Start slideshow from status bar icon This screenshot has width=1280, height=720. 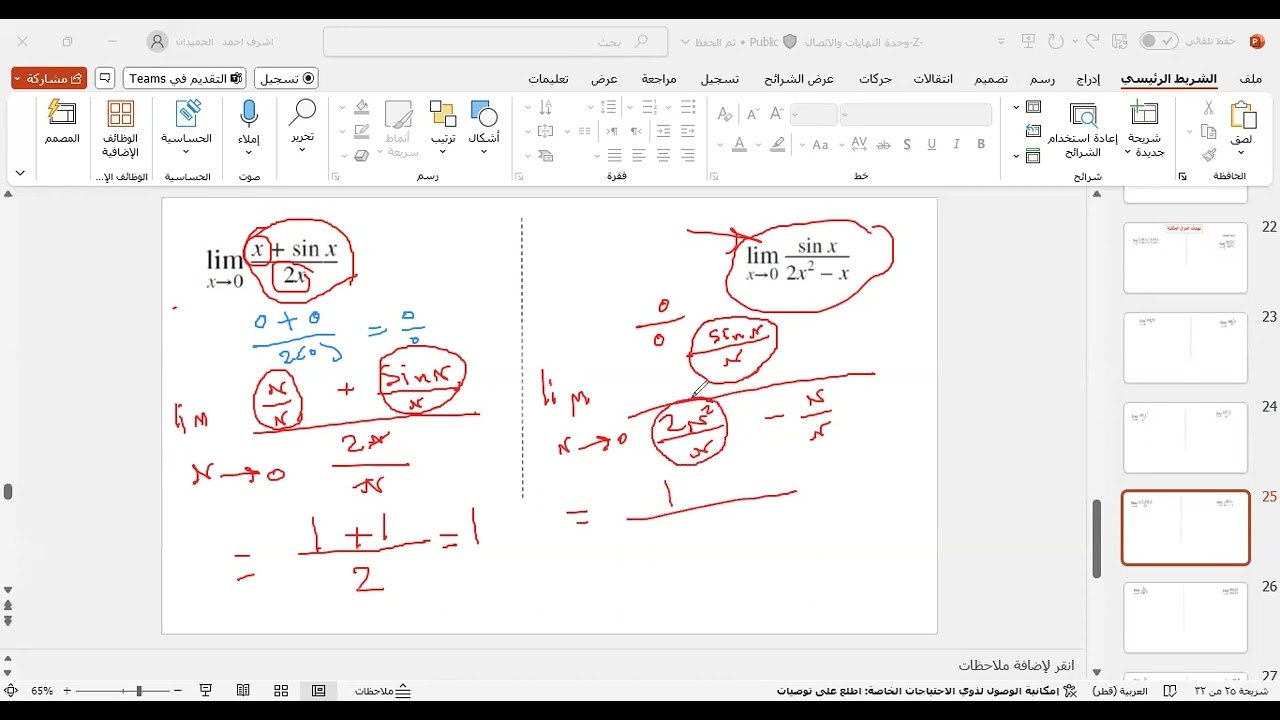tap(206, 691)
